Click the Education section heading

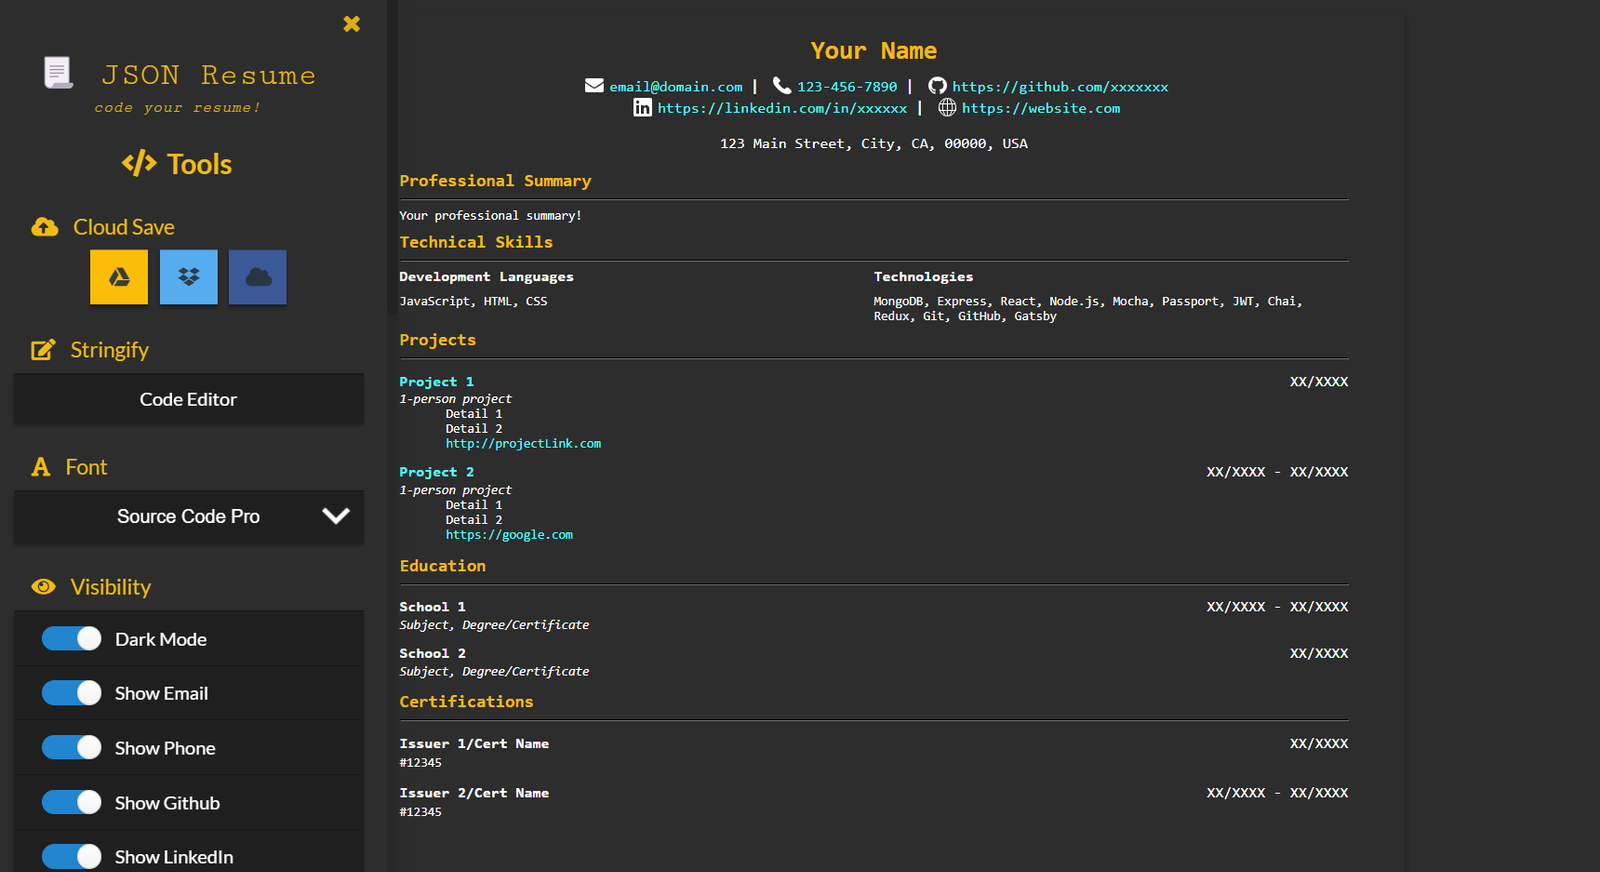click(443, 566)
